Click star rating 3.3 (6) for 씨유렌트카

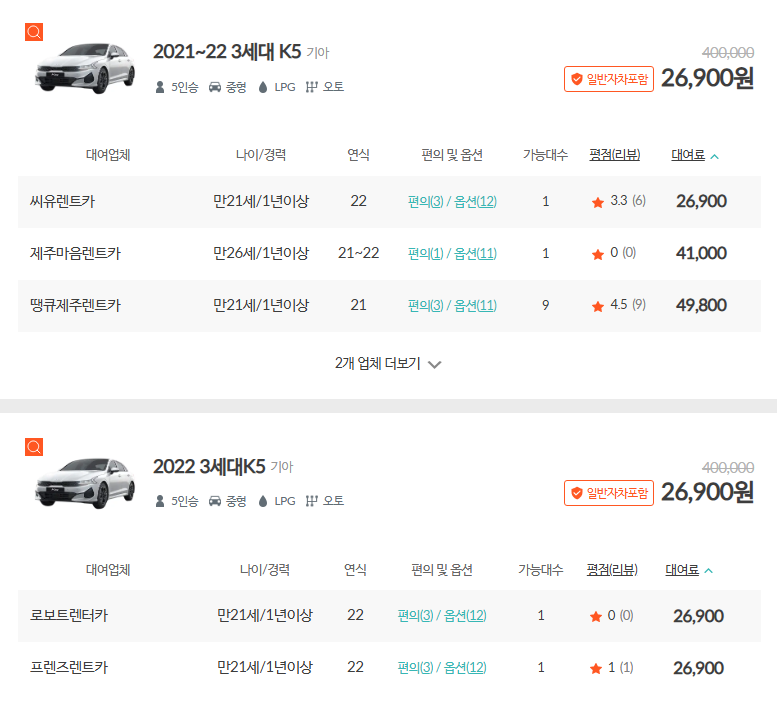tap(618, 201)
